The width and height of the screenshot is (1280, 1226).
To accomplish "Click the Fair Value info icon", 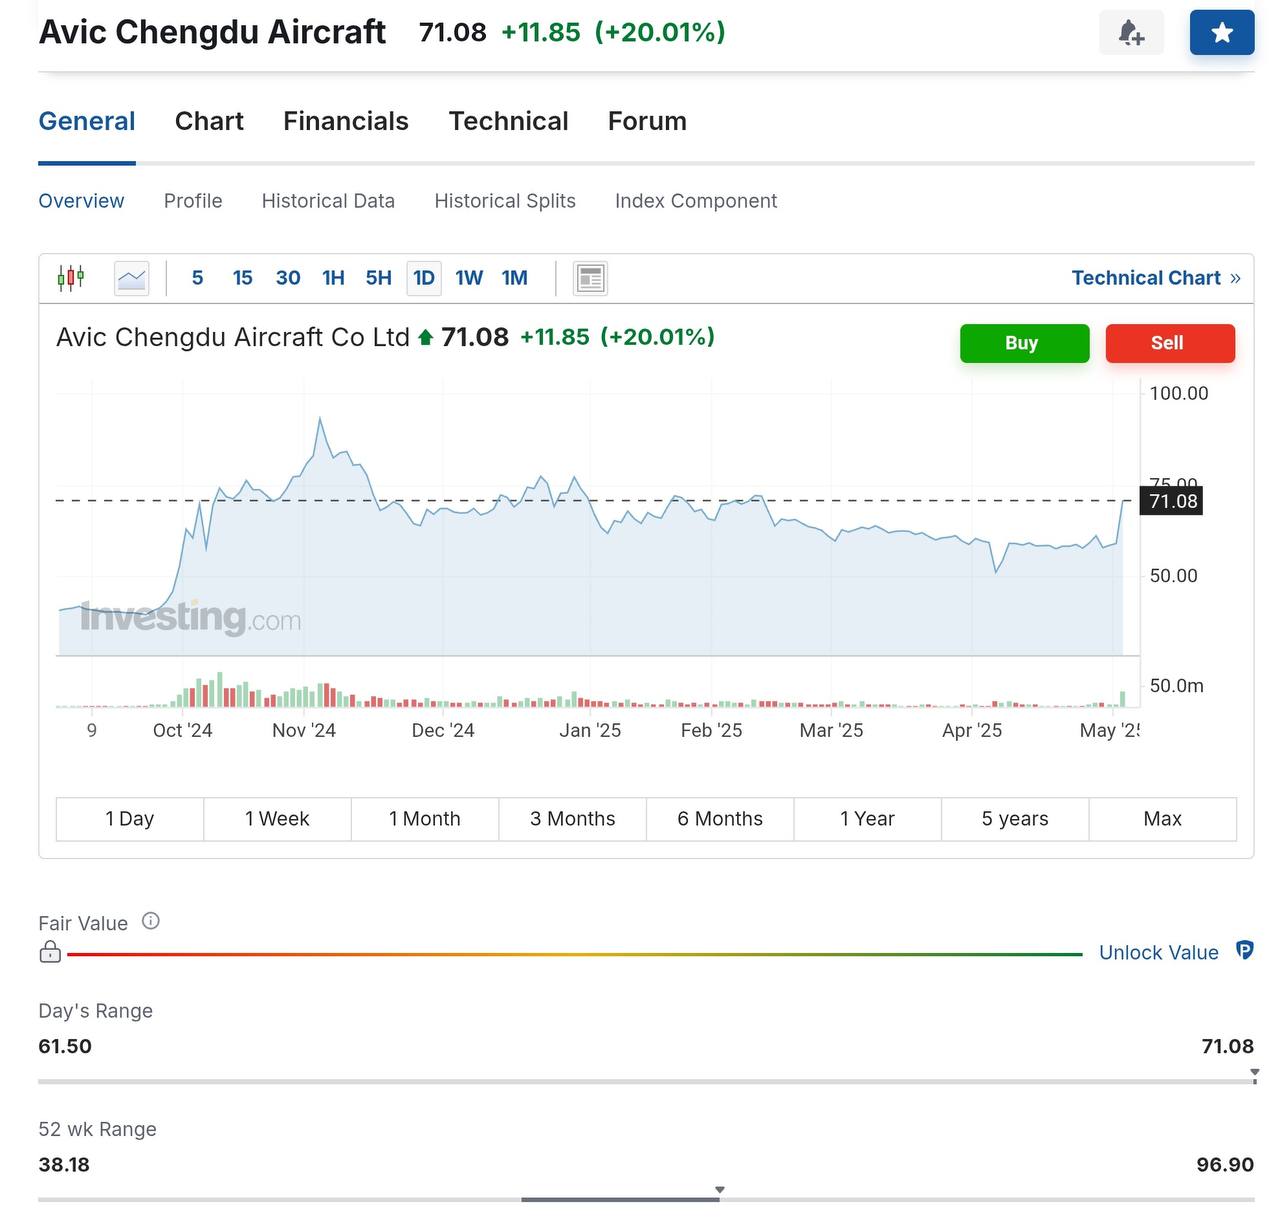I will pyautogui.click(x=151, y=921).
